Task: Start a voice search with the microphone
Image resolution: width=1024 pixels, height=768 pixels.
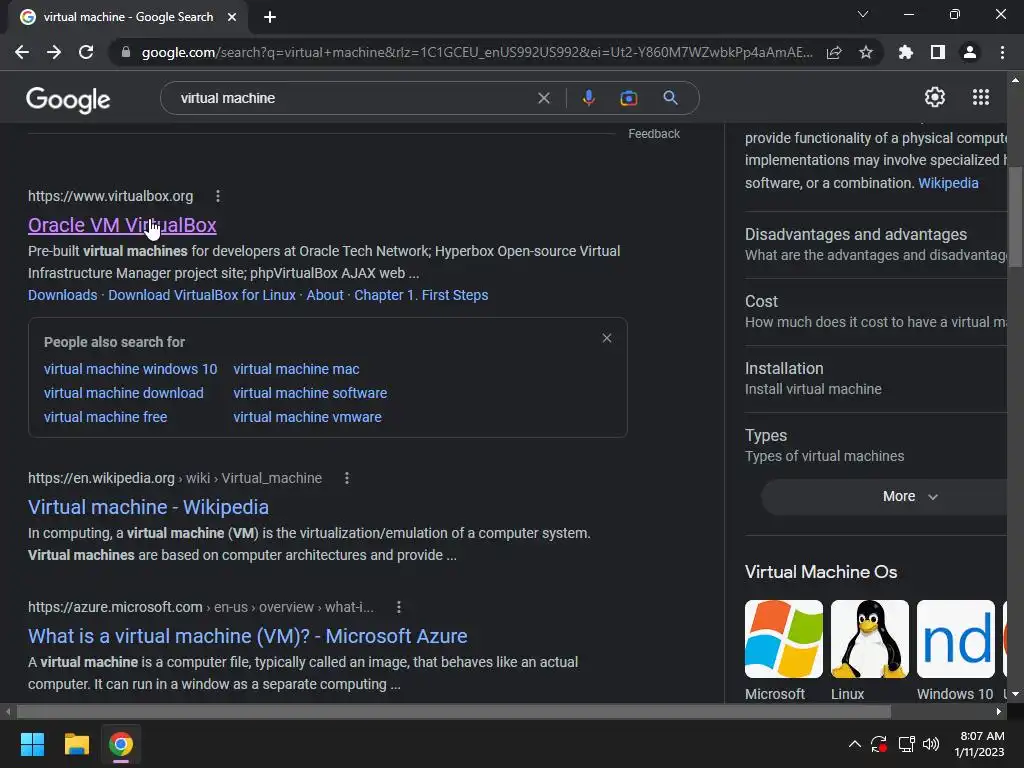Action: (588, 98)
